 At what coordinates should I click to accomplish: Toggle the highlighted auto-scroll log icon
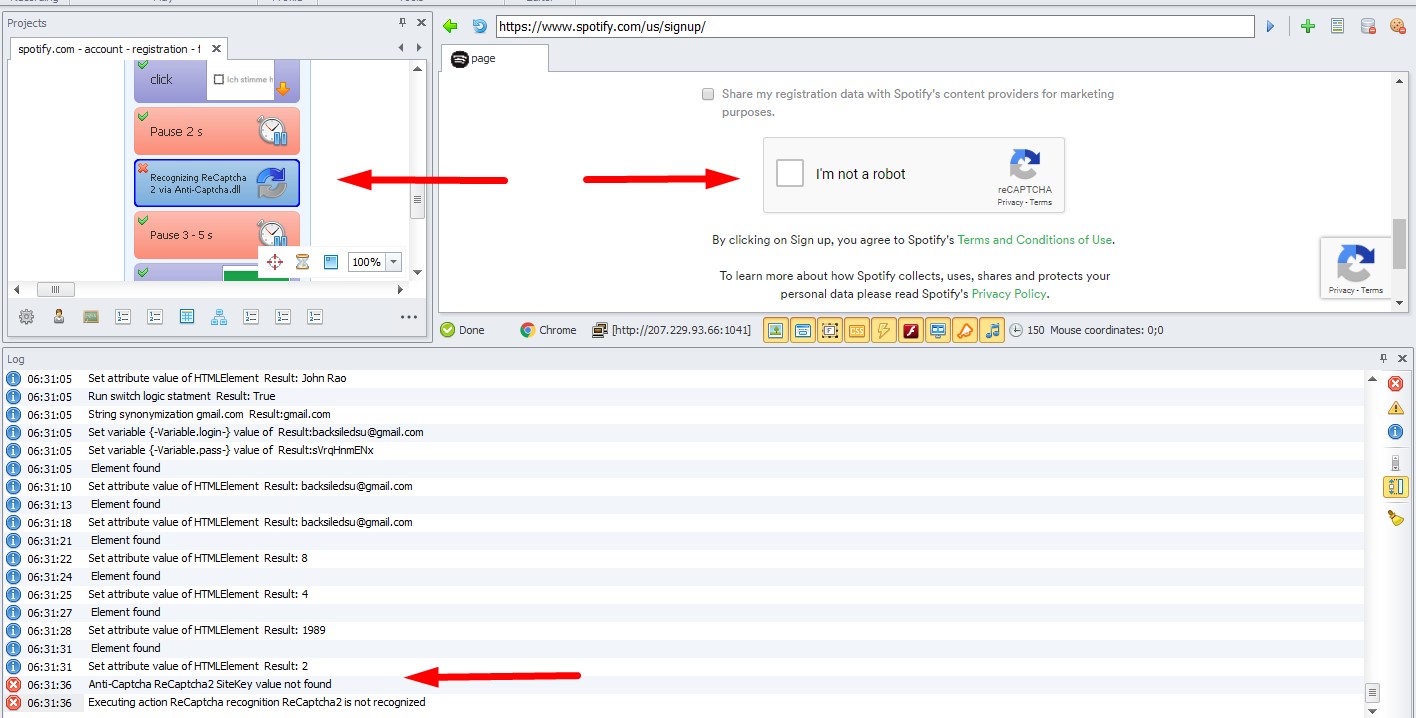[x=1395, y=486]
